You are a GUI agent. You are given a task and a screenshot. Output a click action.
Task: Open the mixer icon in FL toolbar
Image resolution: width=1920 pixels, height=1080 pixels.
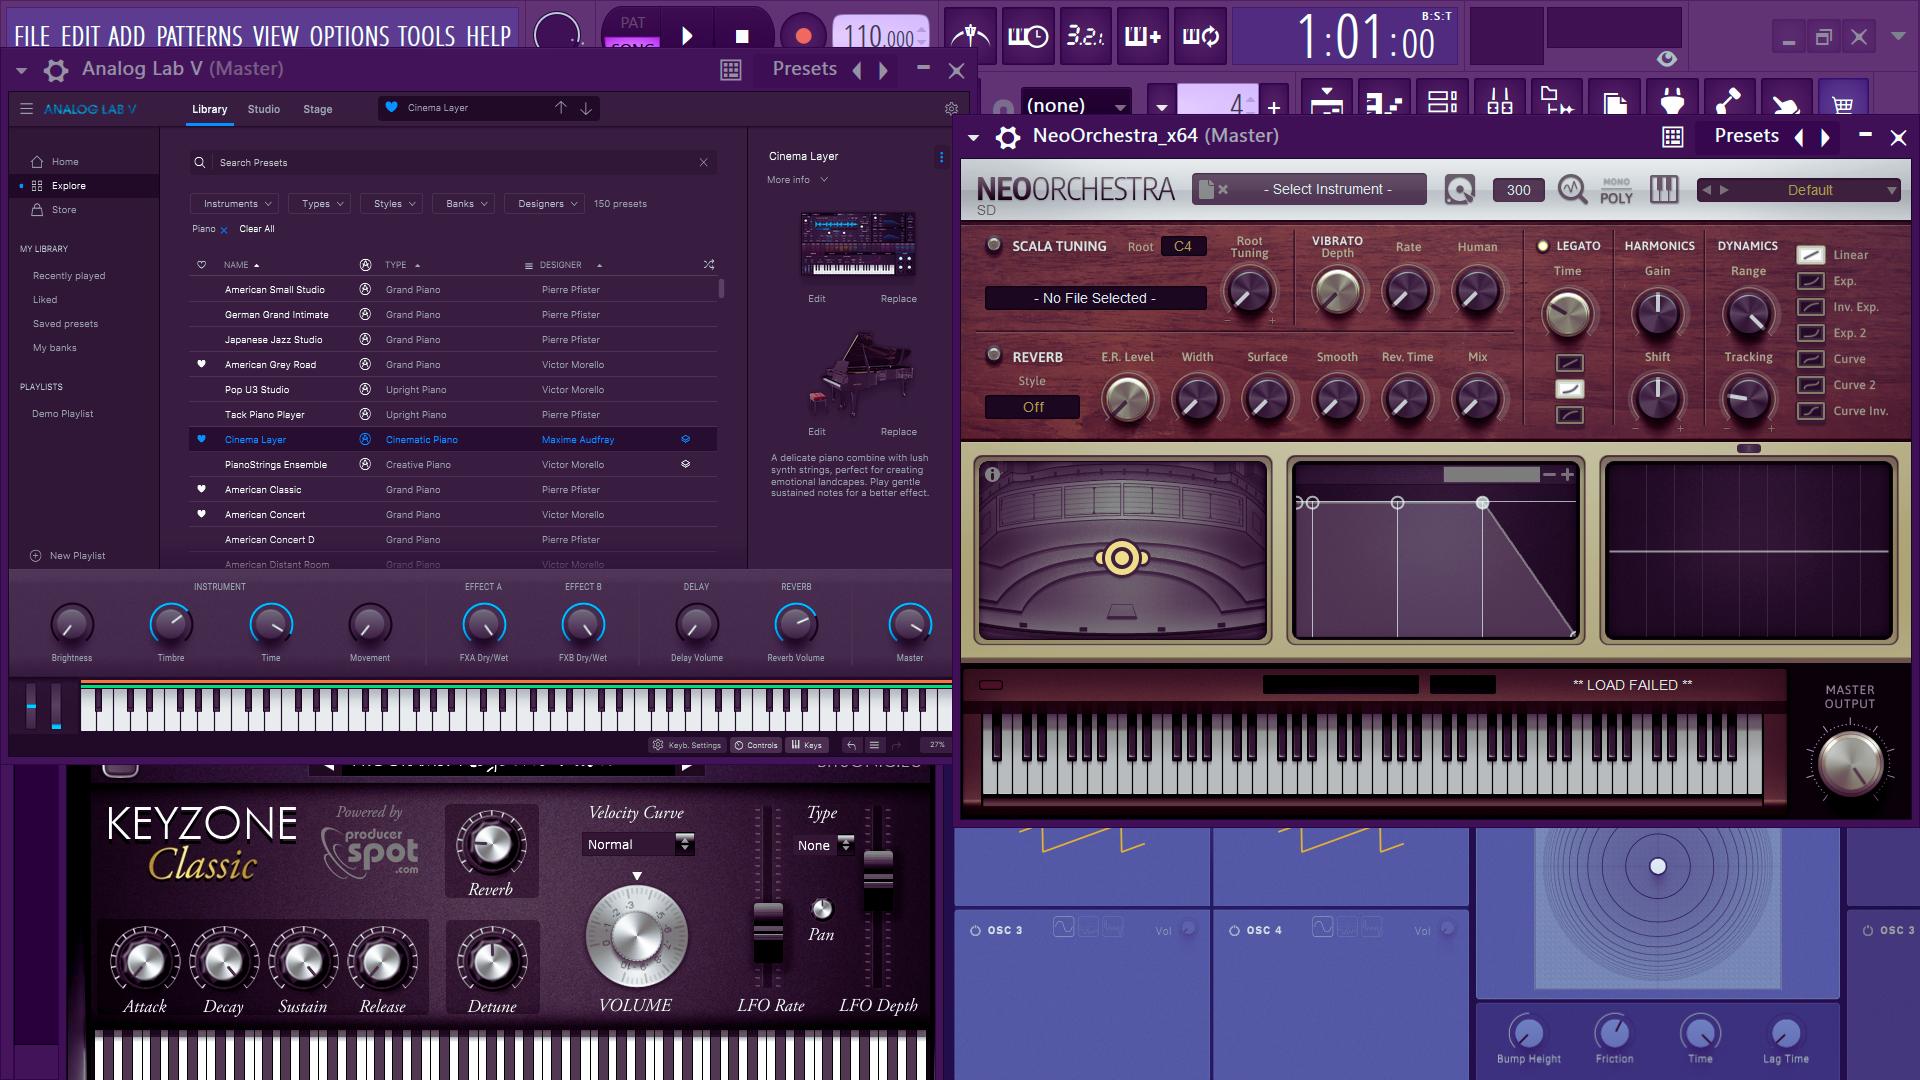pyautogui.click(x=1499, y=100)
